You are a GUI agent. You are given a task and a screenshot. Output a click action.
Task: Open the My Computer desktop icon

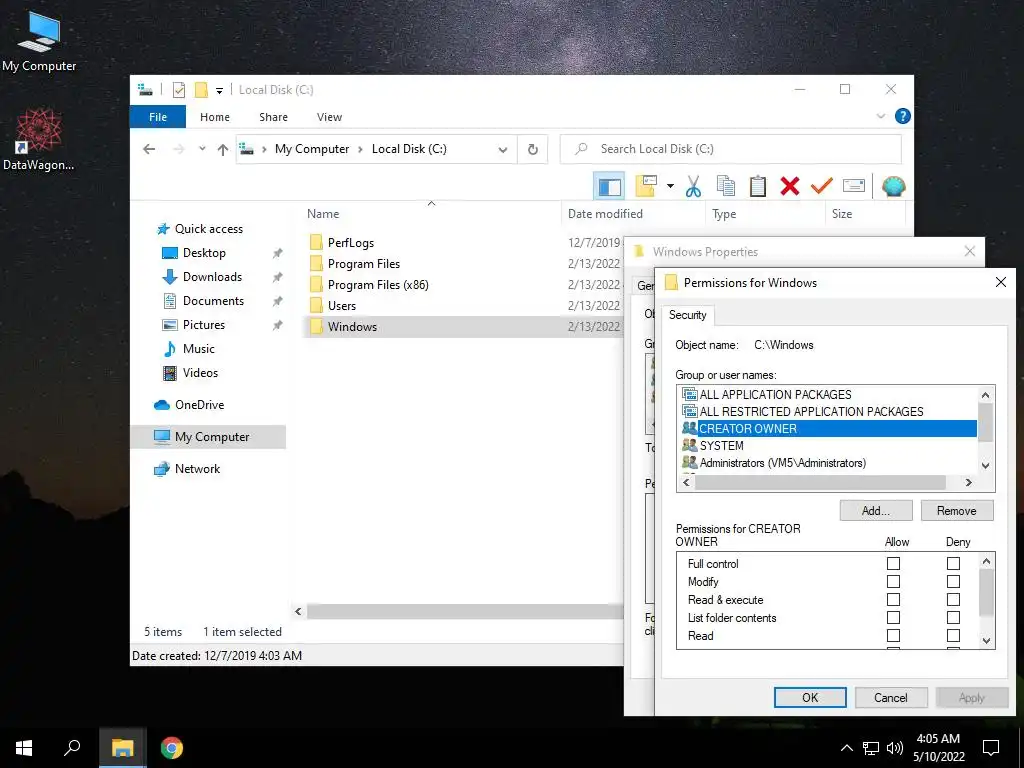(39, 41)
